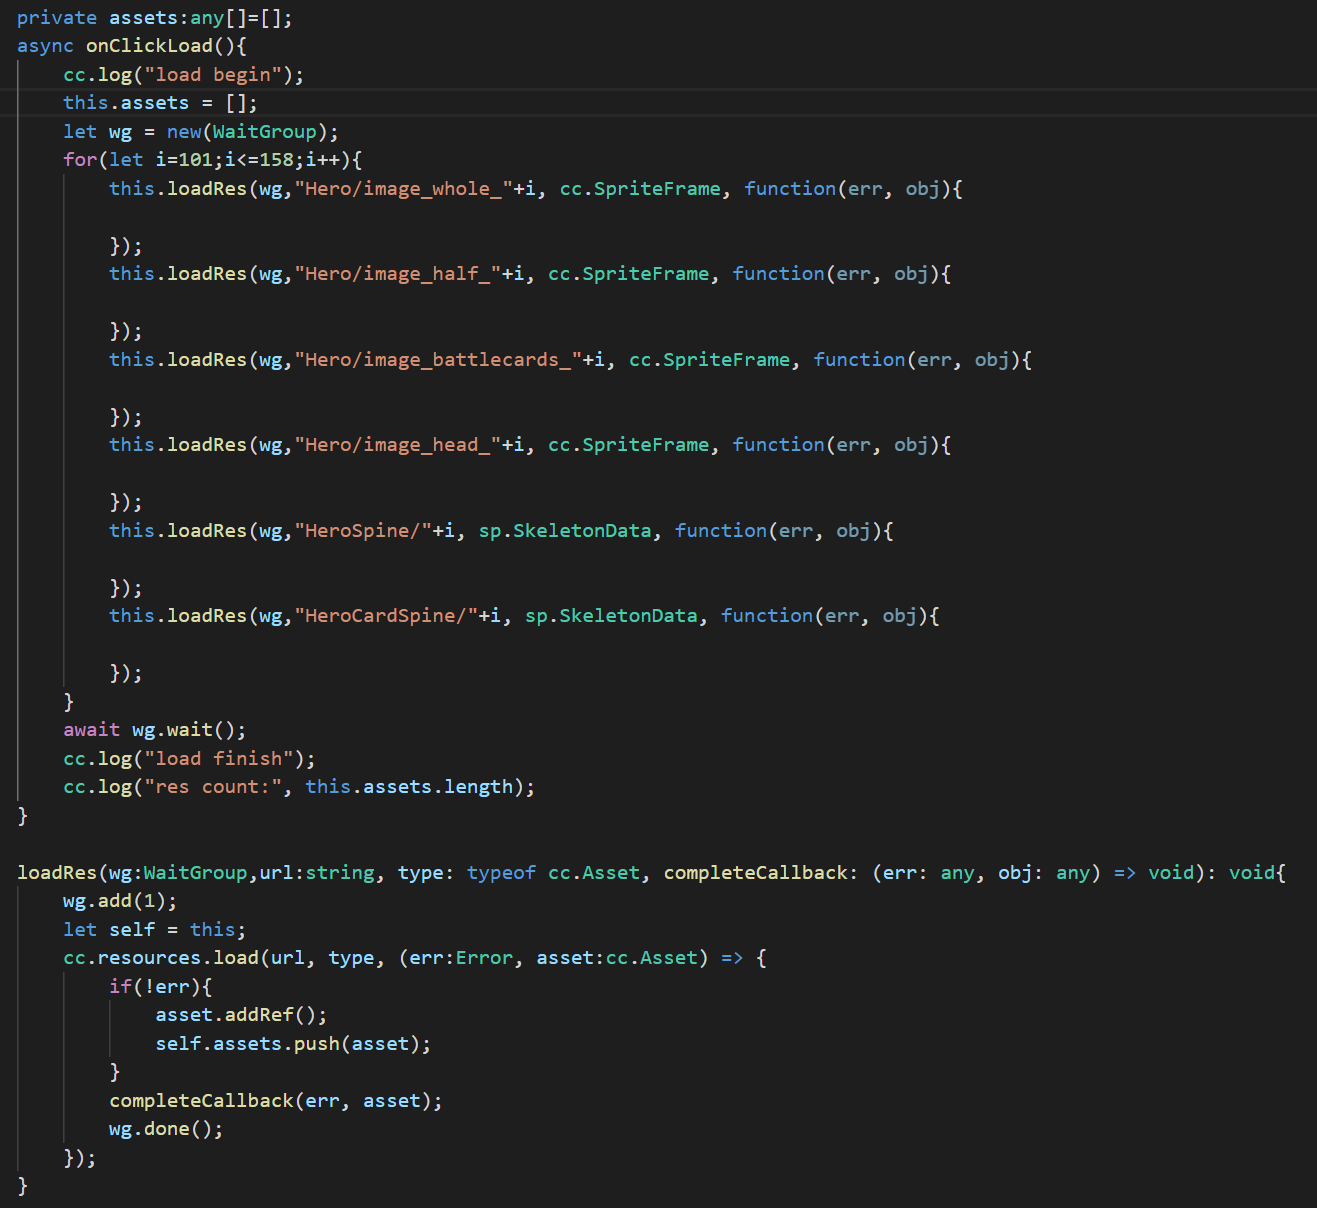Image resolution: width=1317 pixels, height=1208 pixels.
Task: Click the 'private assets:any[]=[];' declaration line
Action: (x=155, y=18)
